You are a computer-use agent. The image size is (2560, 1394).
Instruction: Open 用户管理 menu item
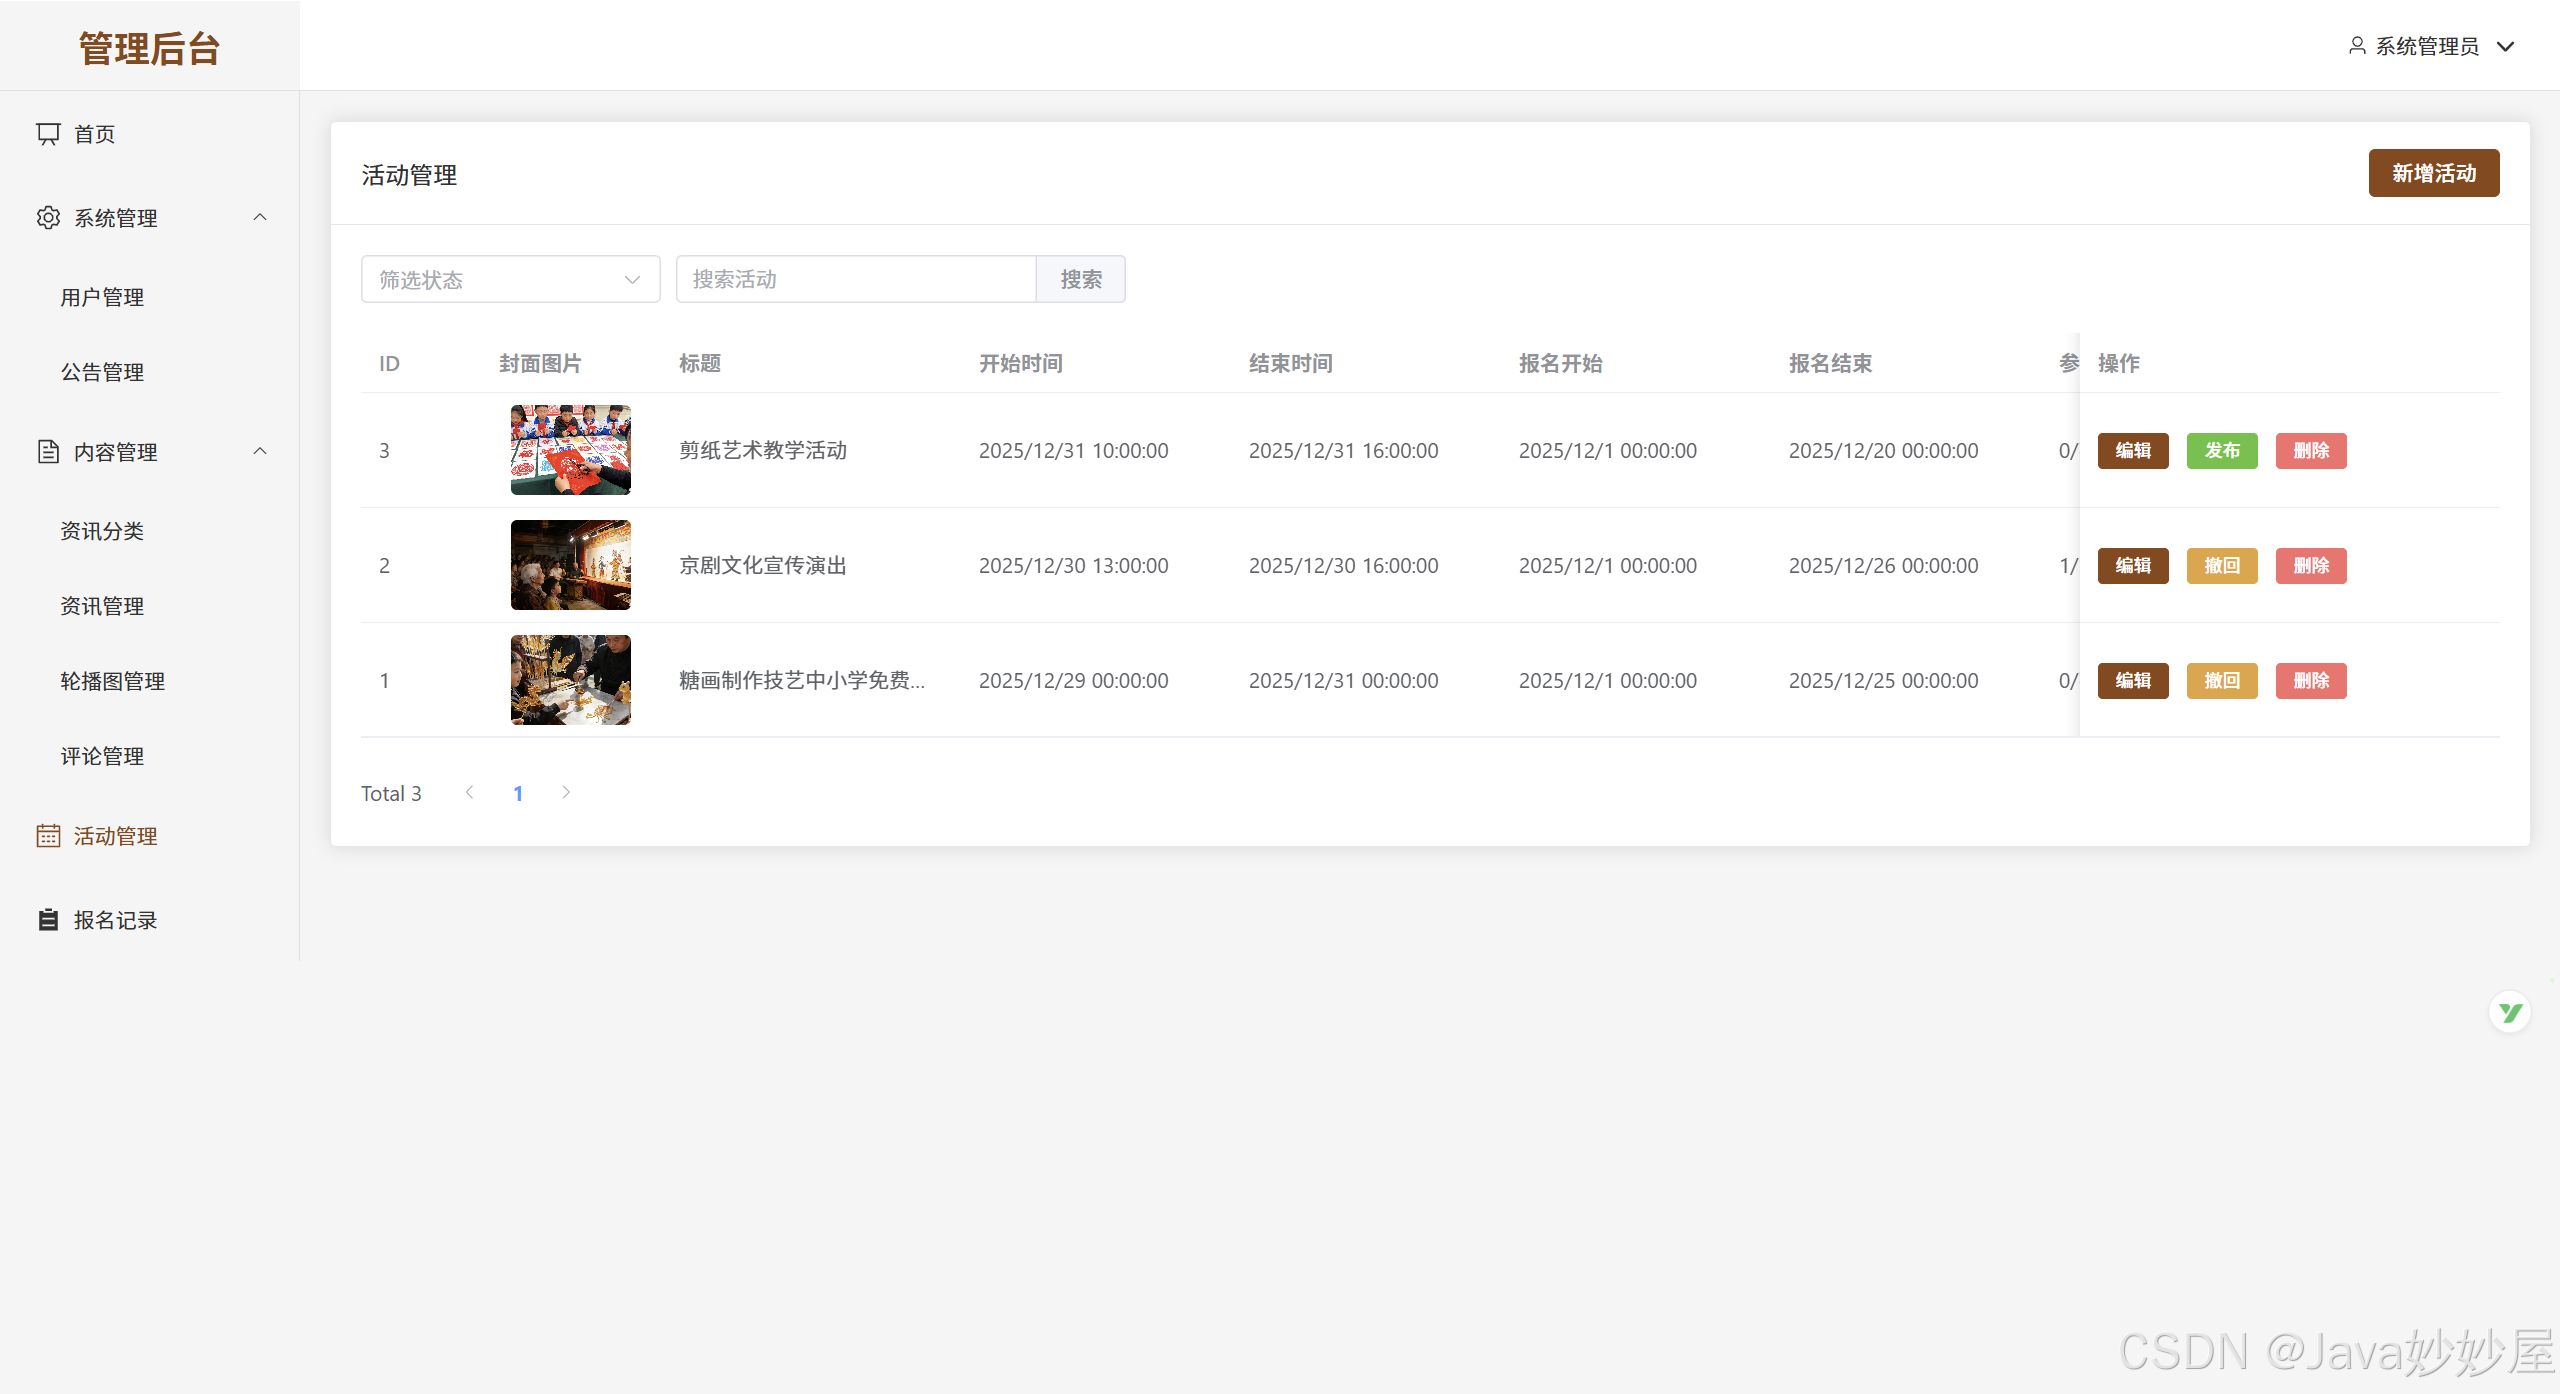point(102,298)
